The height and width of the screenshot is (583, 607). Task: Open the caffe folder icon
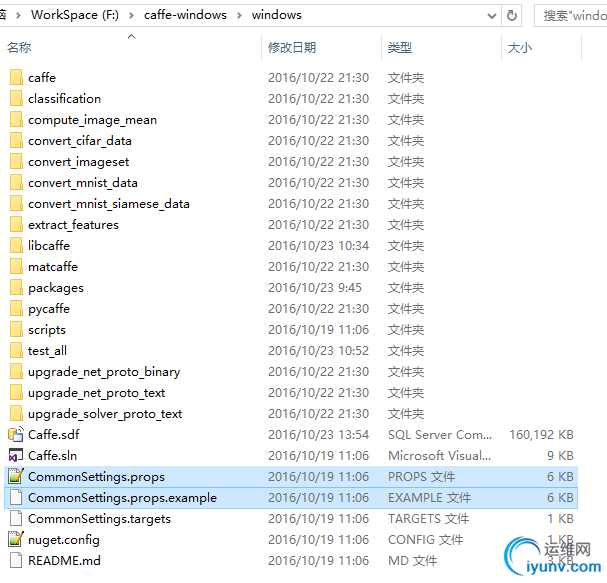coord(16,77)
